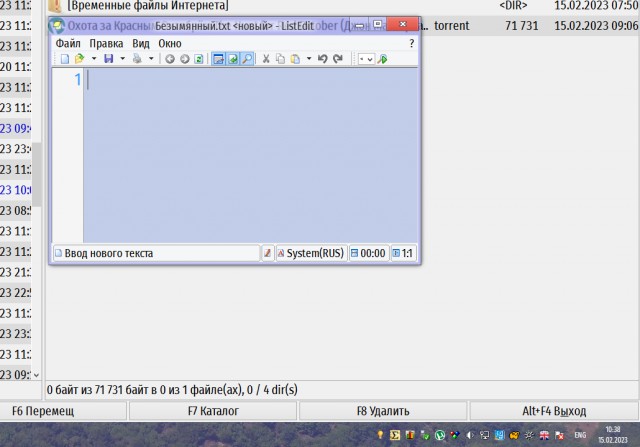Viewport: 640px width, 447px height.
Task: Go to the next file with forward arrow
Action: pos(184,59)
